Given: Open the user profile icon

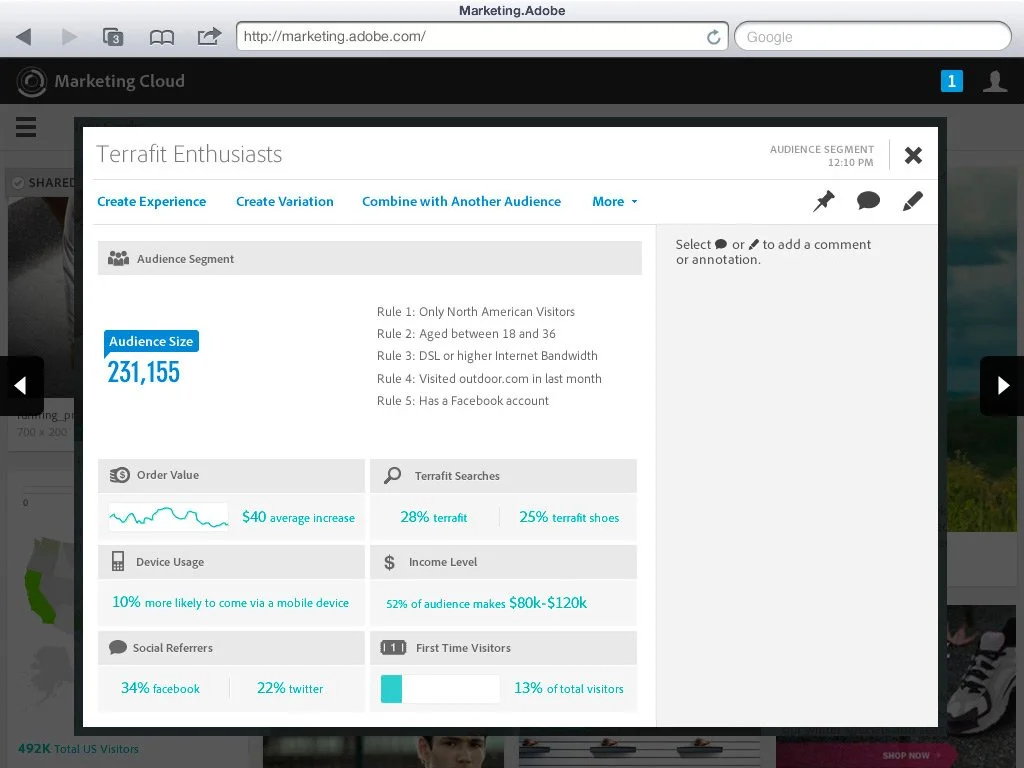Looking at the screenshot, I should click(995, 81).
